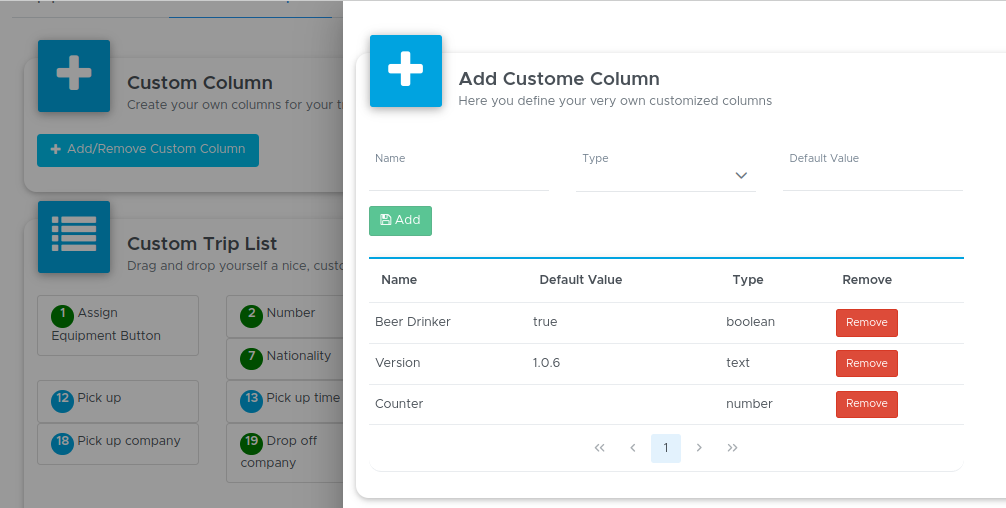Select the Nationality trip list item
The height and width of the screenshot is (508, 1006).
[285, 359]
